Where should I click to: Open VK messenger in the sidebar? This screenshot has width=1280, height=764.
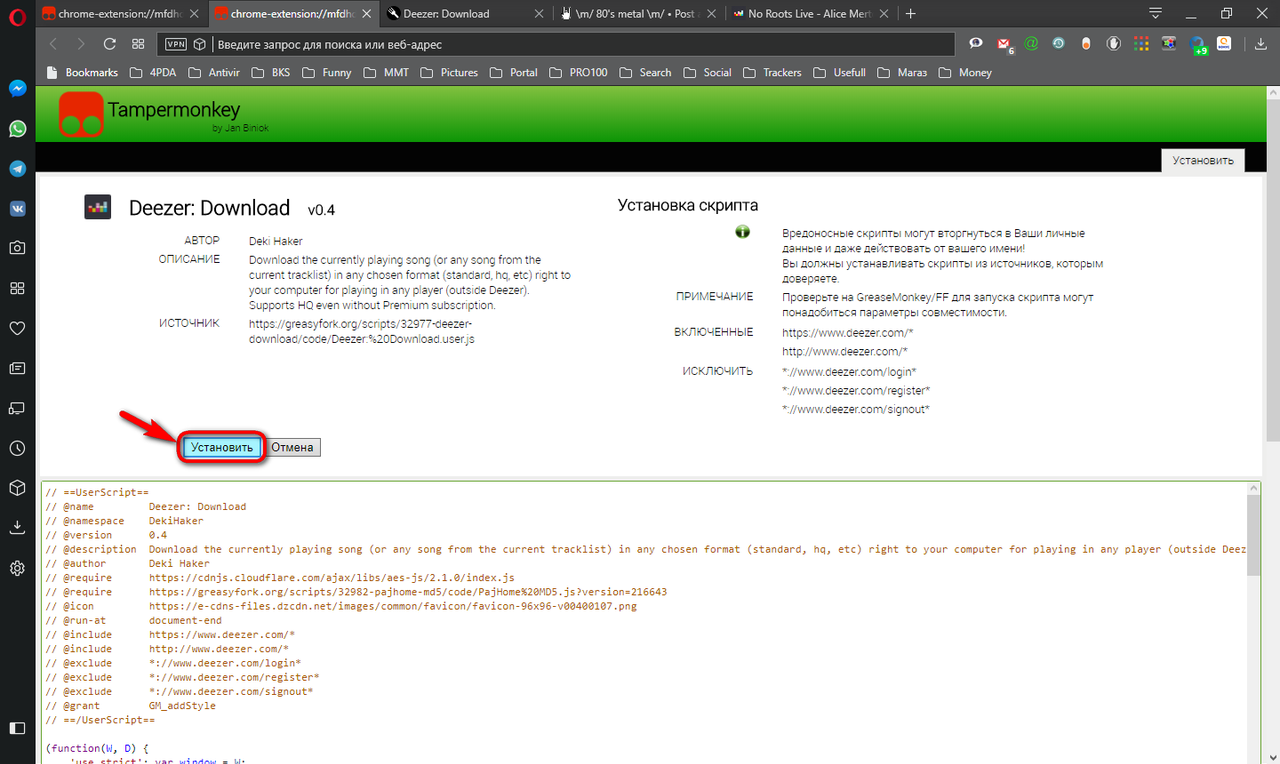coord(17,208)
